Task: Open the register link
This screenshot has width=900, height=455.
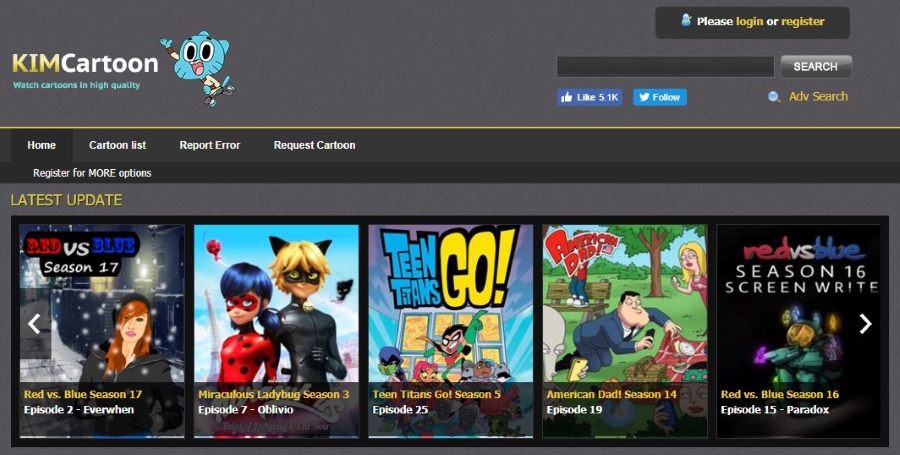Action: pos(802,22)
